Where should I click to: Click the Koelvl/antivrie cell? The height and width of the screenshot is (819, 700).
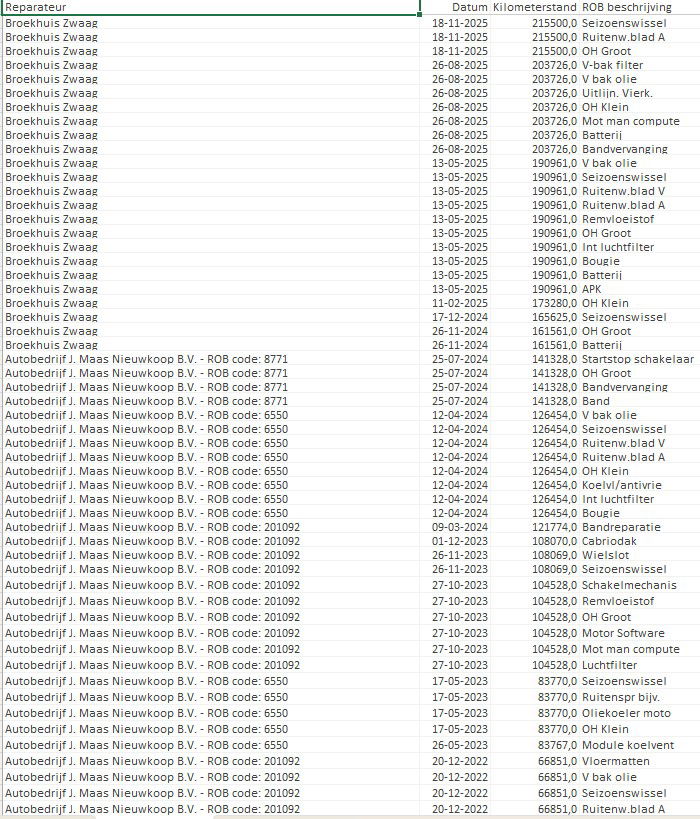(x=639, y=485)
